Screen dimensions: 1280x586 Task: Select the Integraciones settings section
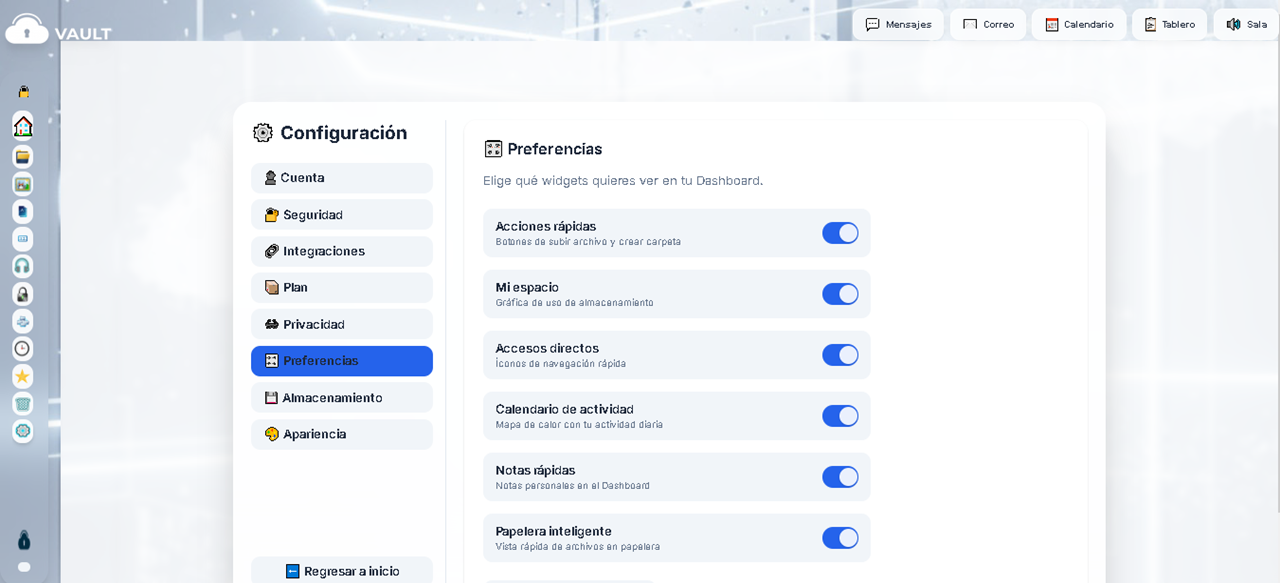coord(342,251)
